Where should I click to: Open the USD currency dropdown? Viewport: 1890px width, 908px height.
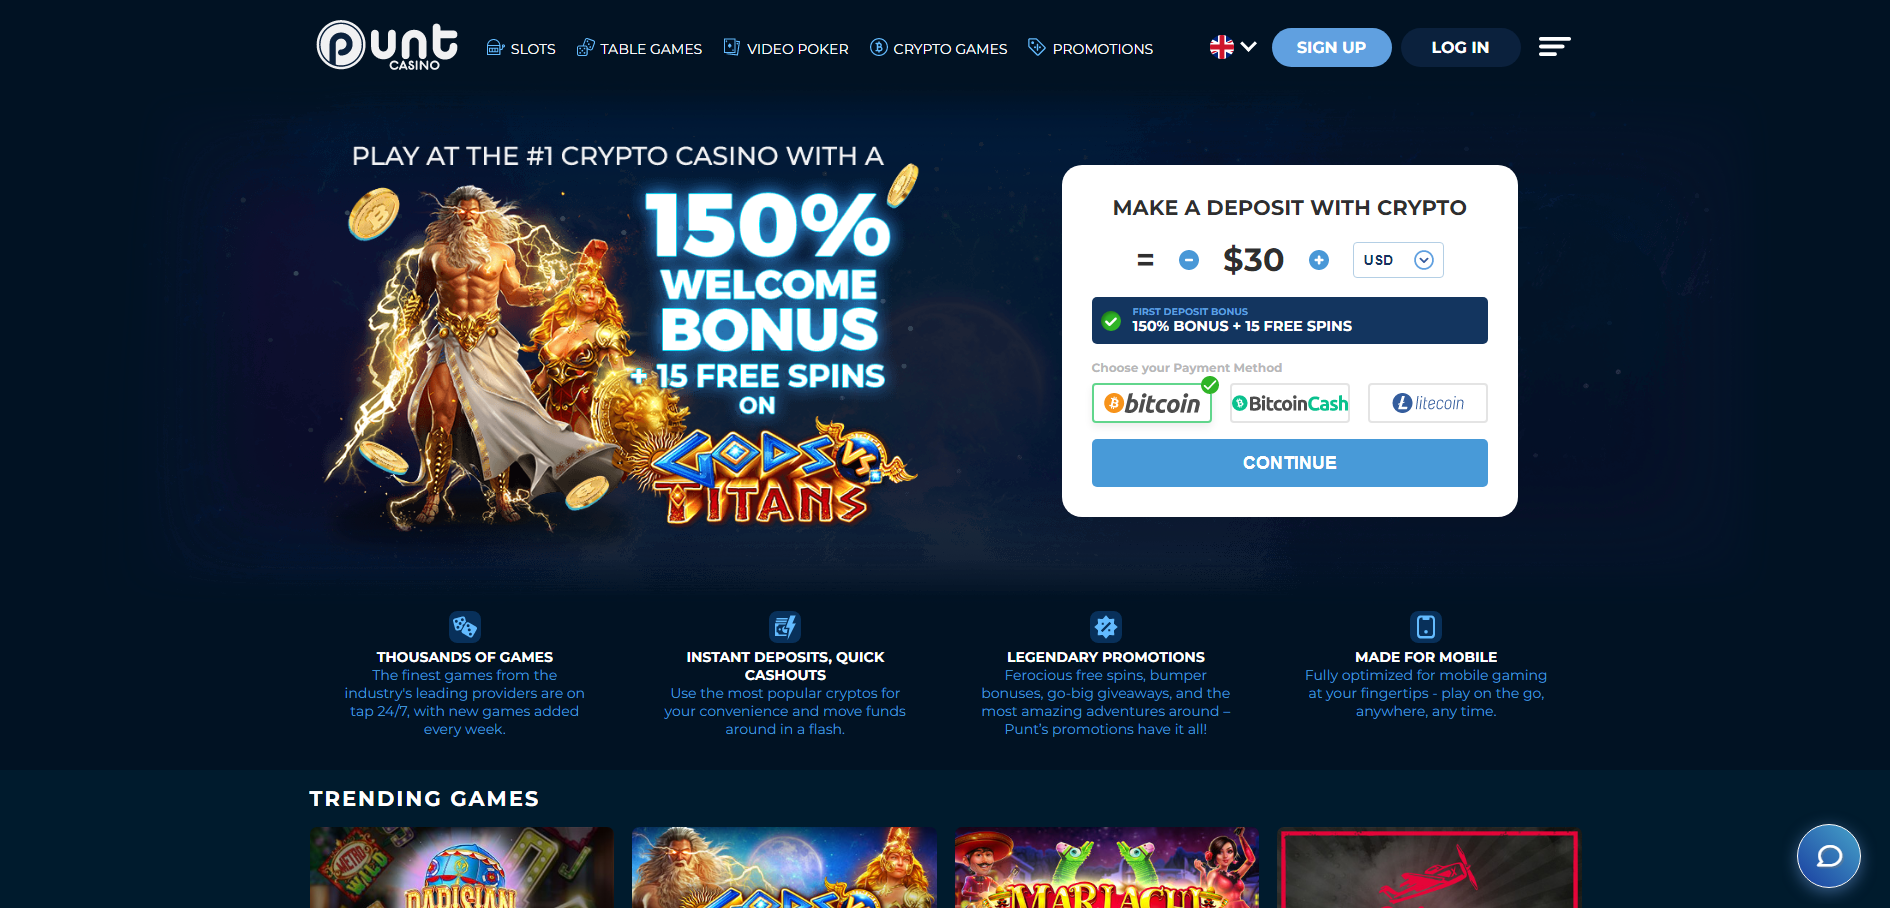(1398, 260)
